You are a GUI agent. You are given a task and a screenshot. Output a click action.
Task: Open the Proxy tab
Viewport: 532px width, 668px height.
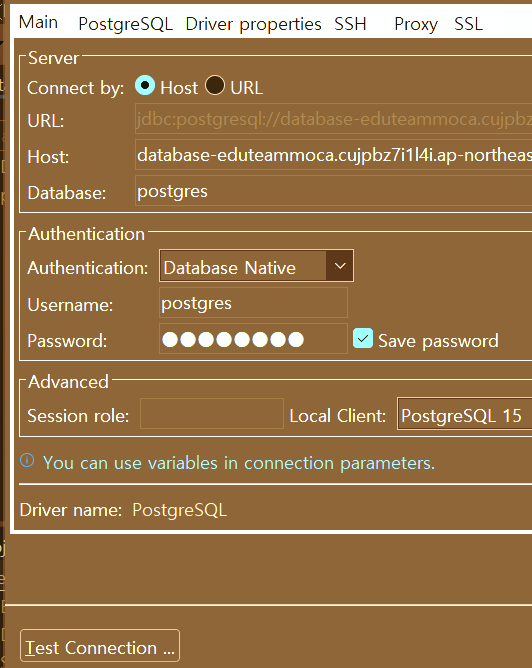click(x=416, y=24)
